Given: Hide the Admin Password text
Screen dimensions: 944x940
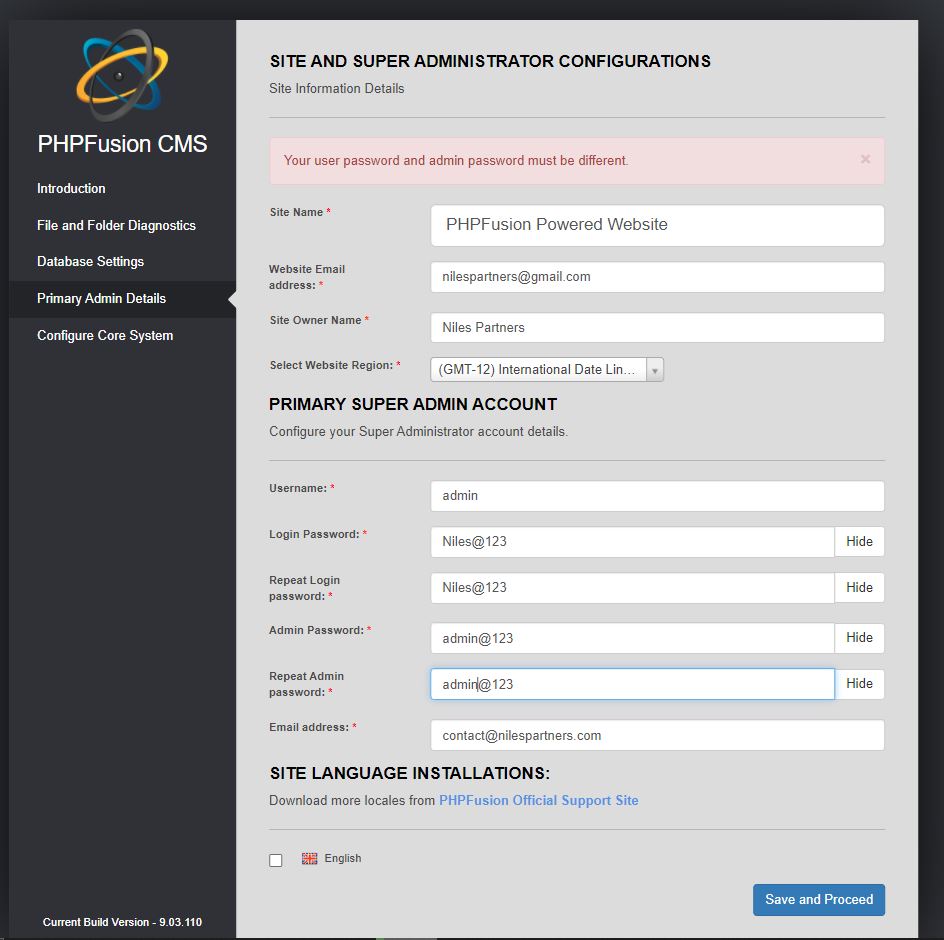Looking at the screenshot, I should click(859, 638).
